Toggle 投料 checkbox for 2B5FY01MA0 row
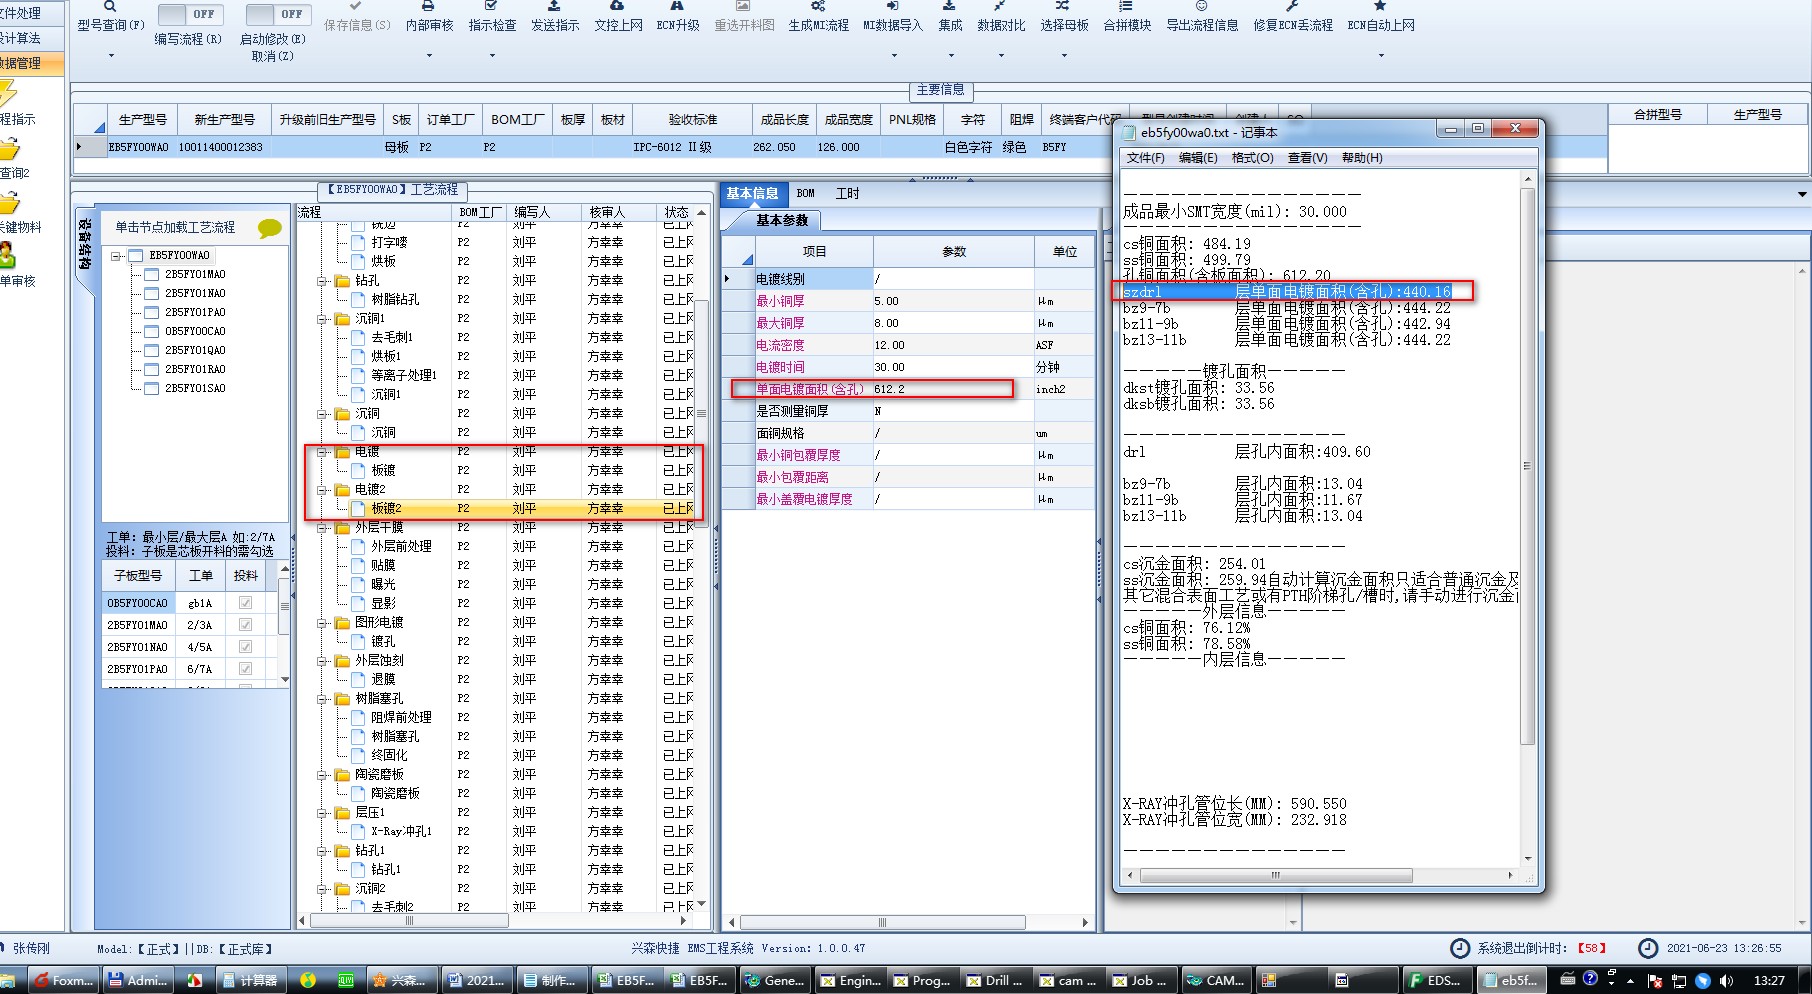1812x994 pixels. 245,625
